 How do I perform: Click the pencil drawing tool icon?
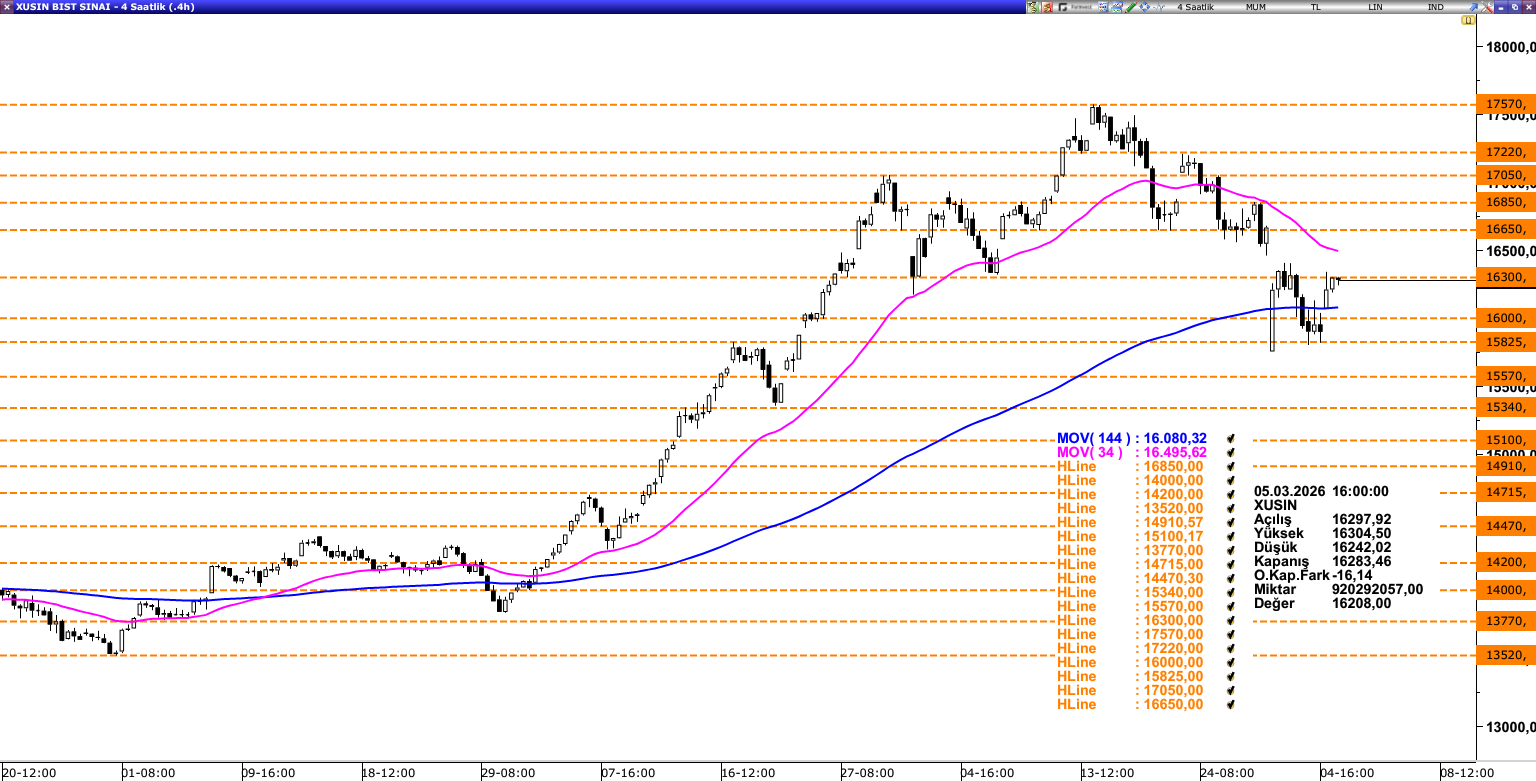1131,7
